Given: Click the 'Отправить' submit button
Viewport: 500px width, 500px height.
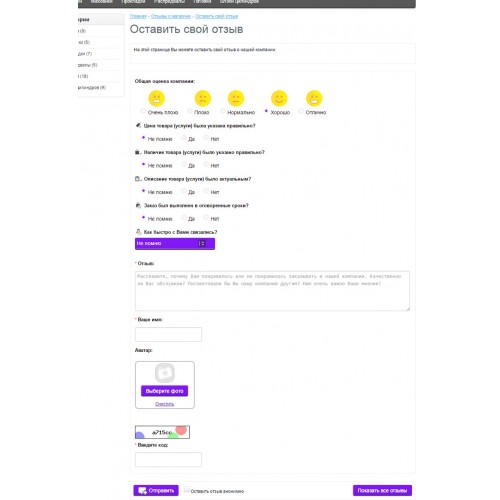Looking at the screenshot, I should (x=156, y=490).
